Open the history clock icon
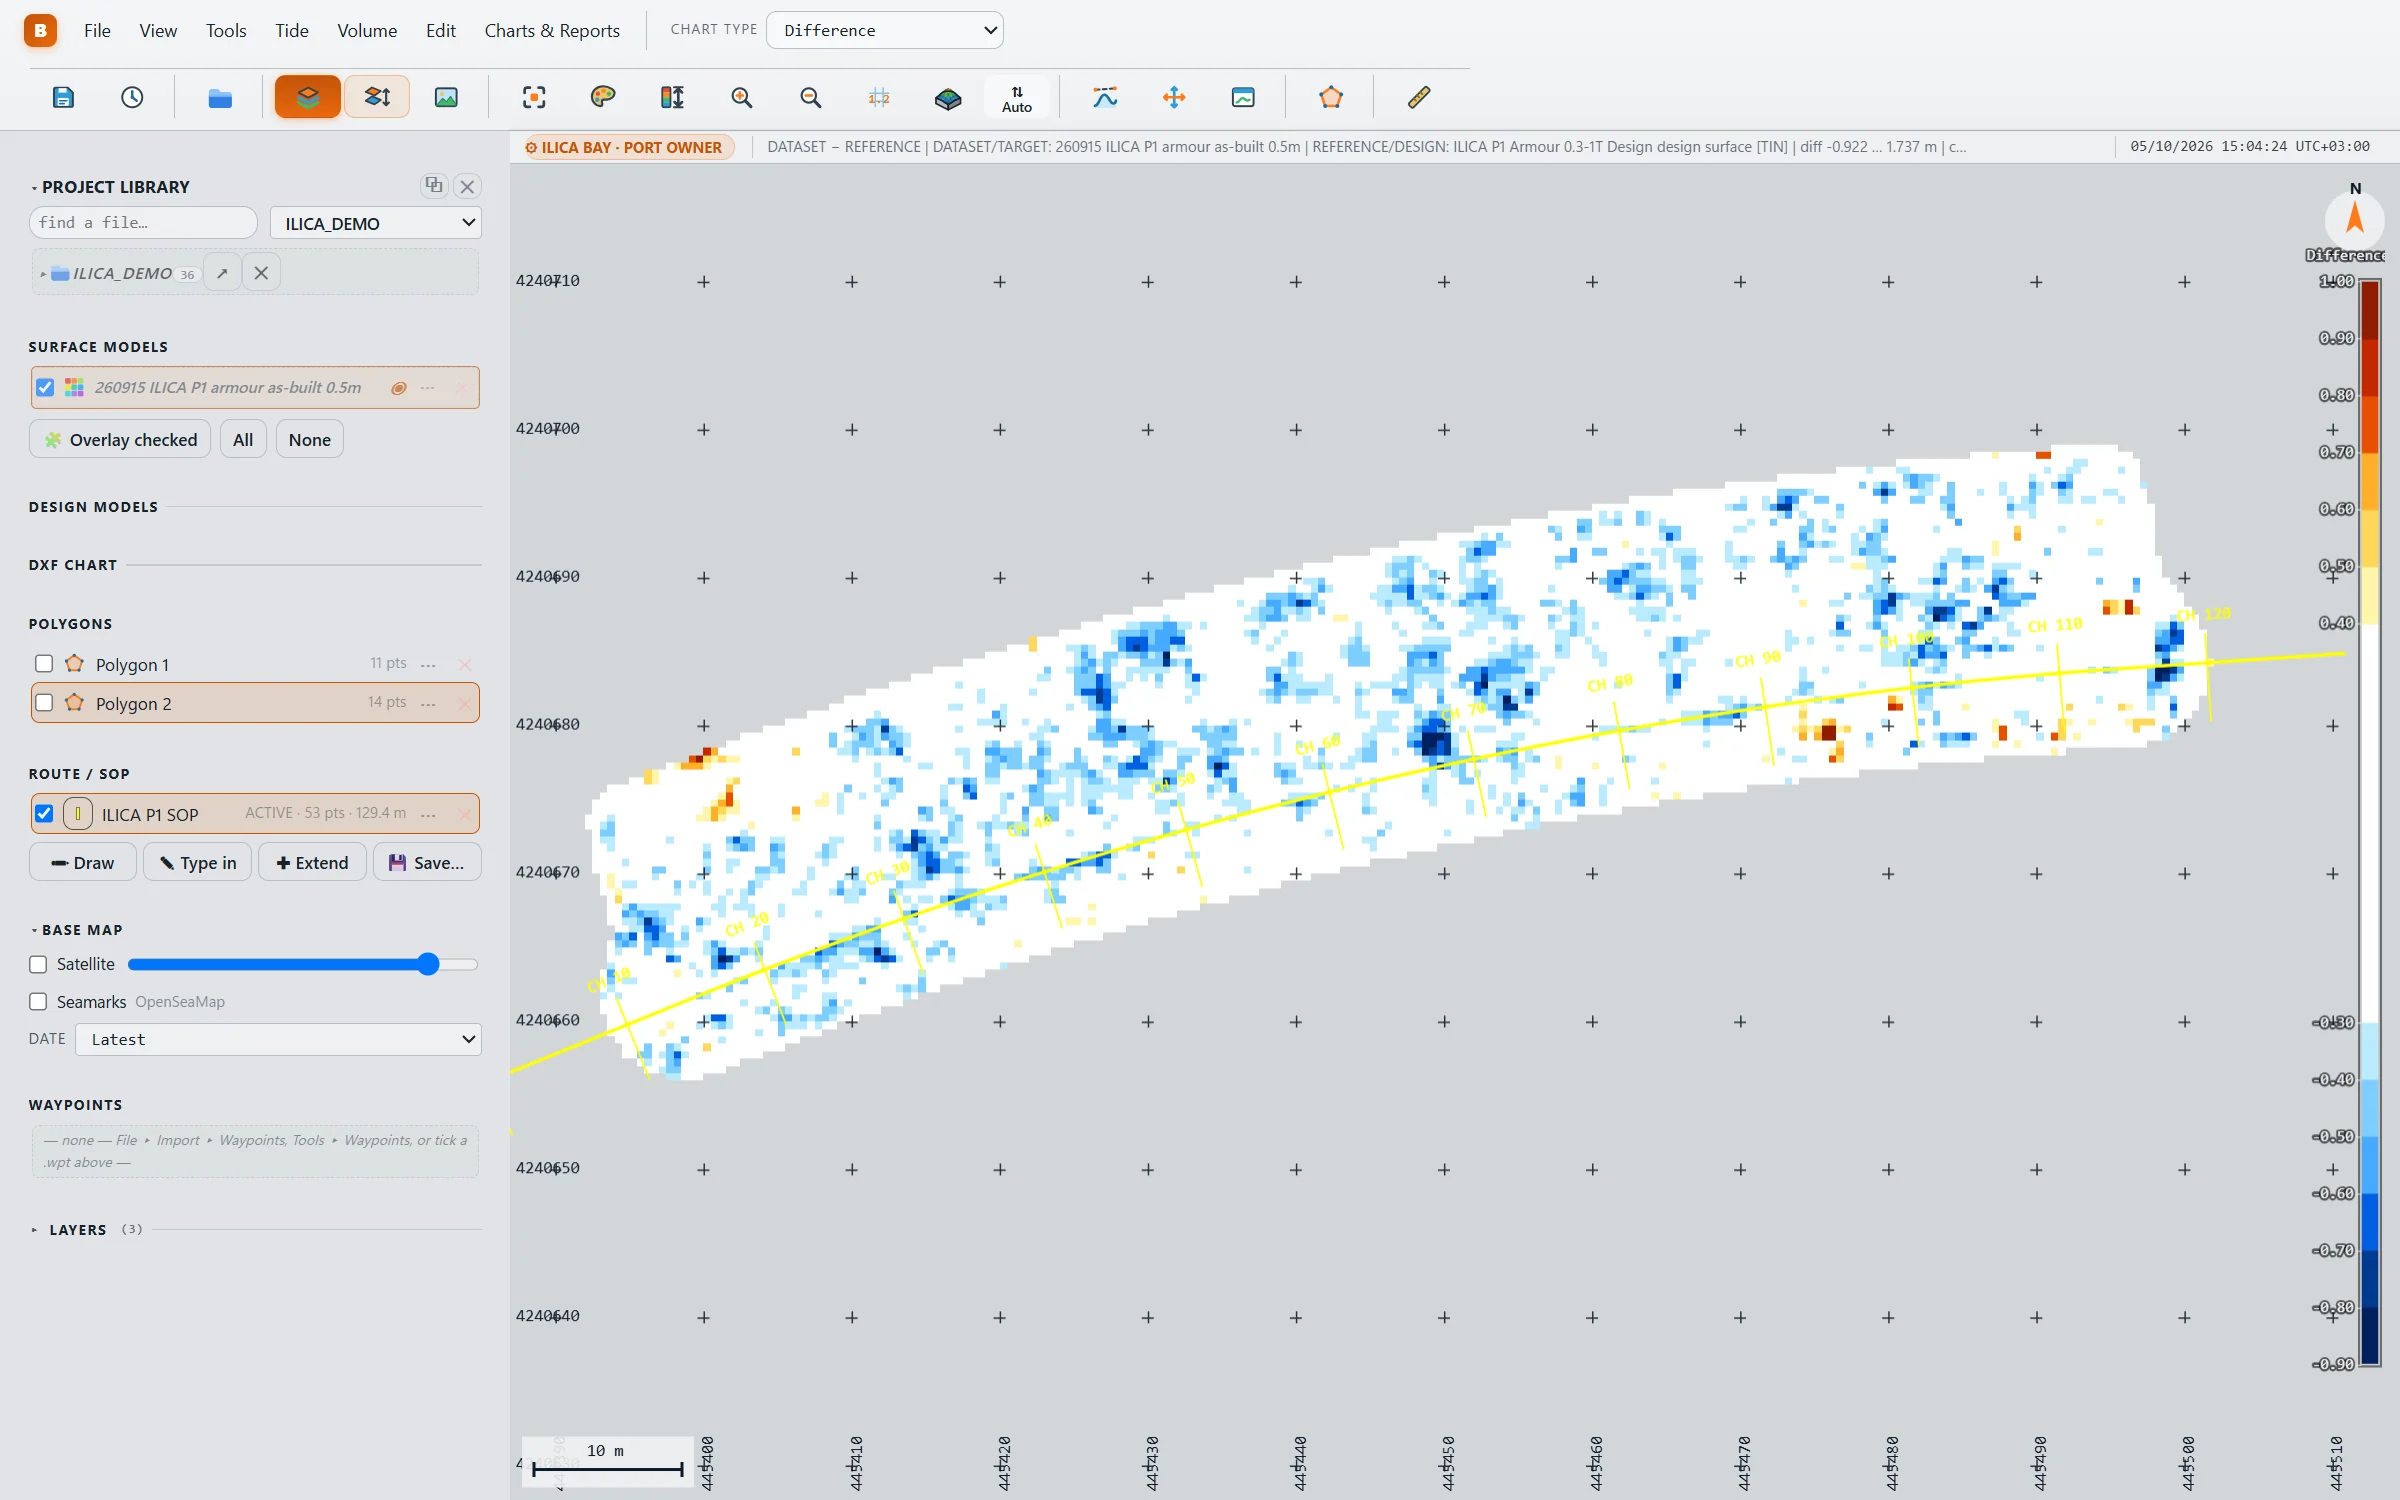The image size is (2400, 1500). click(132, 97)
